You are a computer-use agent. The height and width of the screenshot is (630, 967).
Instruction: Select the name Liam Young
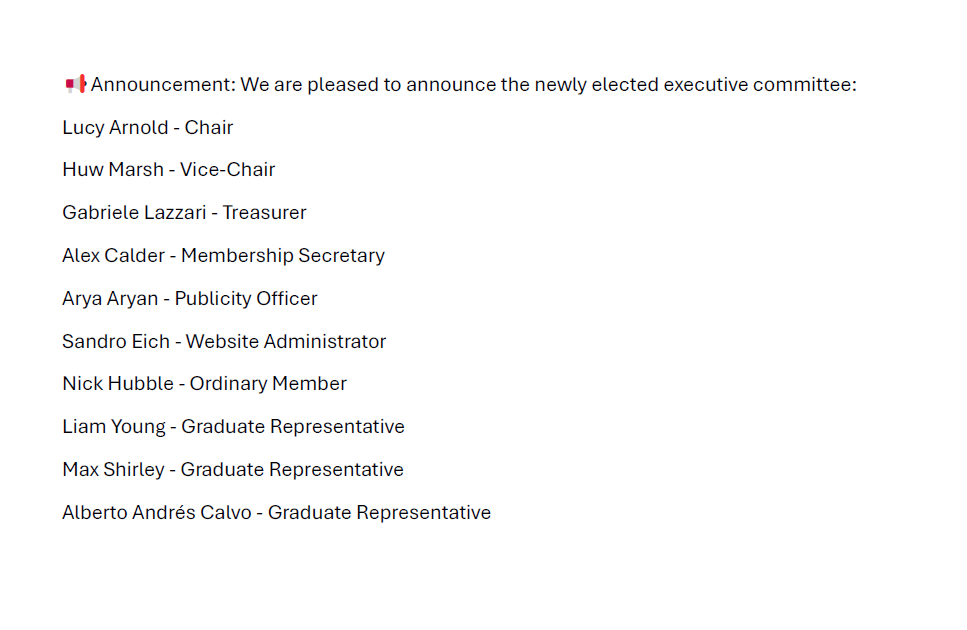click(113, 427)
